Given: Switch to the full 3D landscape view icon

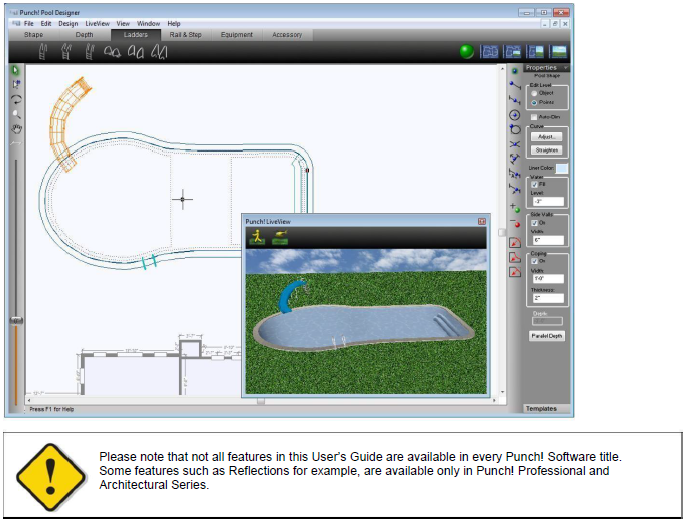Looking at the screenshot, I should [558, 51].
